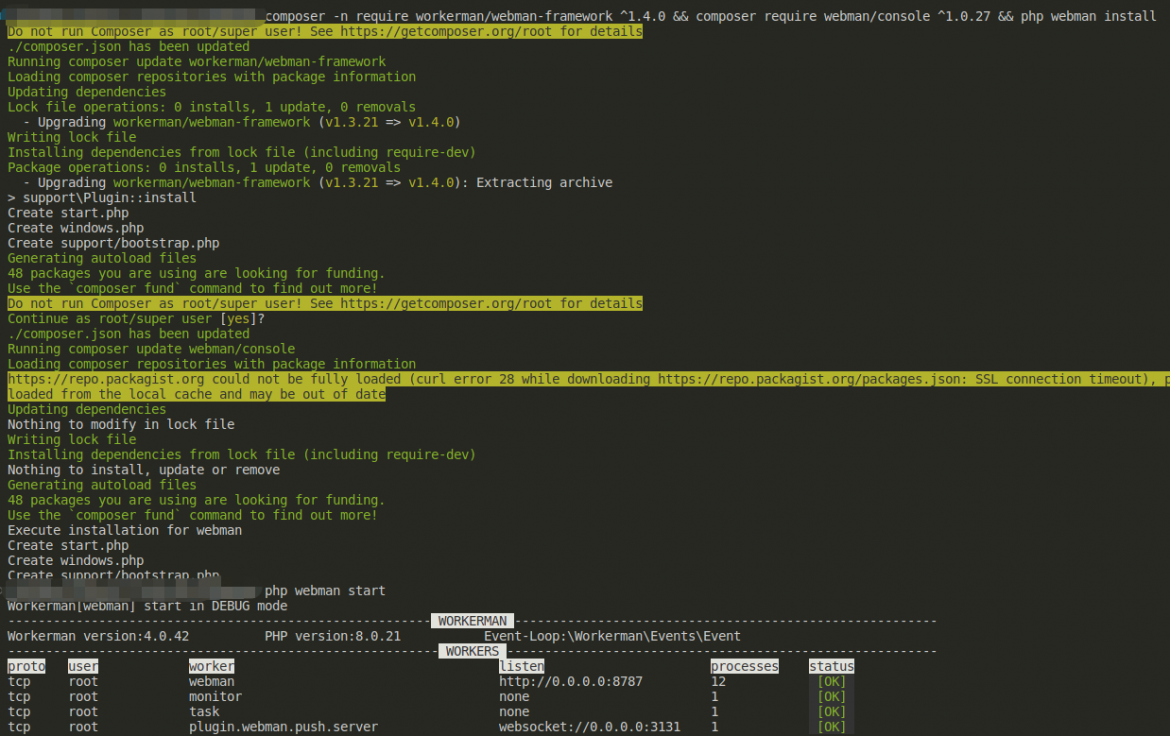Viewport: 1170px width, 736px height.
Task: Click the http://0.0.0.0:8787 listen address
Action: pyautogui.click(x=571, y=682)
